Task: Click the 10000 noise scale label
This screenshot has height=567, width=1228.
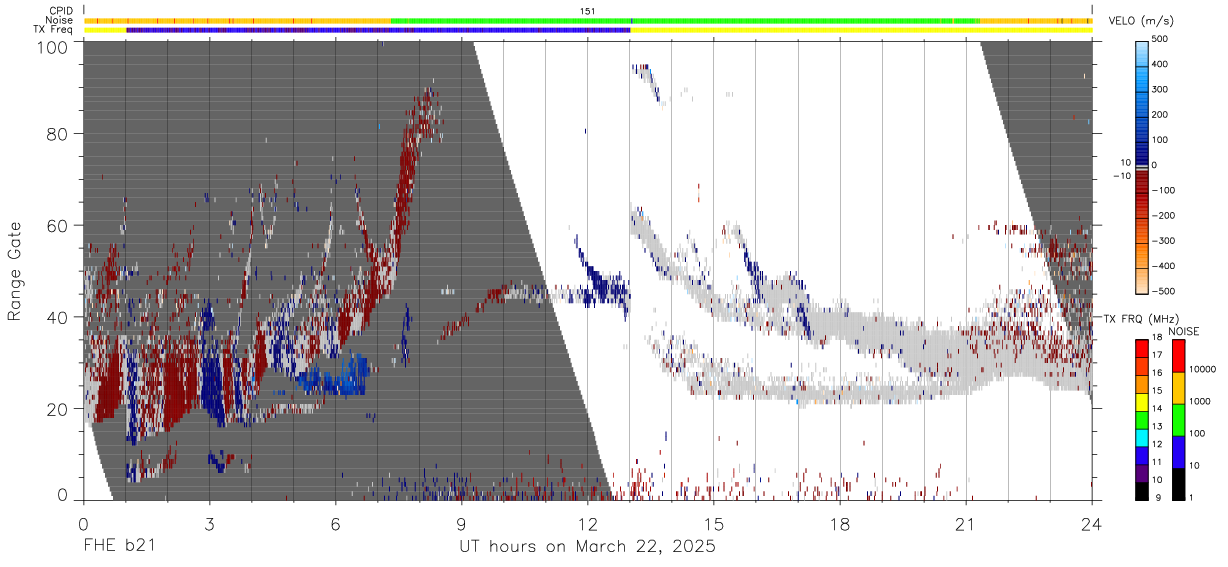Action: 1204,369
